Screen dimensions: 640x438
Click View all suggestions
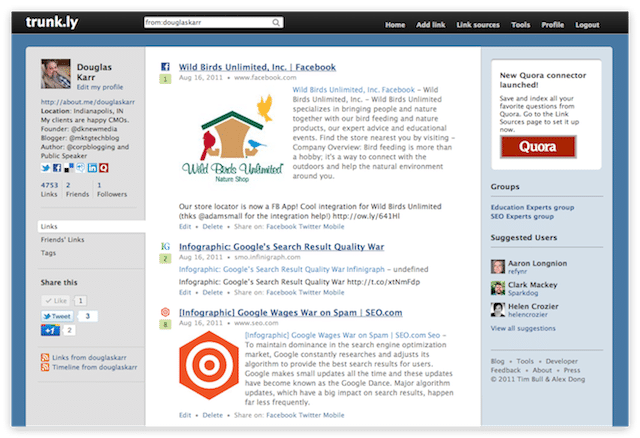pos(523,328)
